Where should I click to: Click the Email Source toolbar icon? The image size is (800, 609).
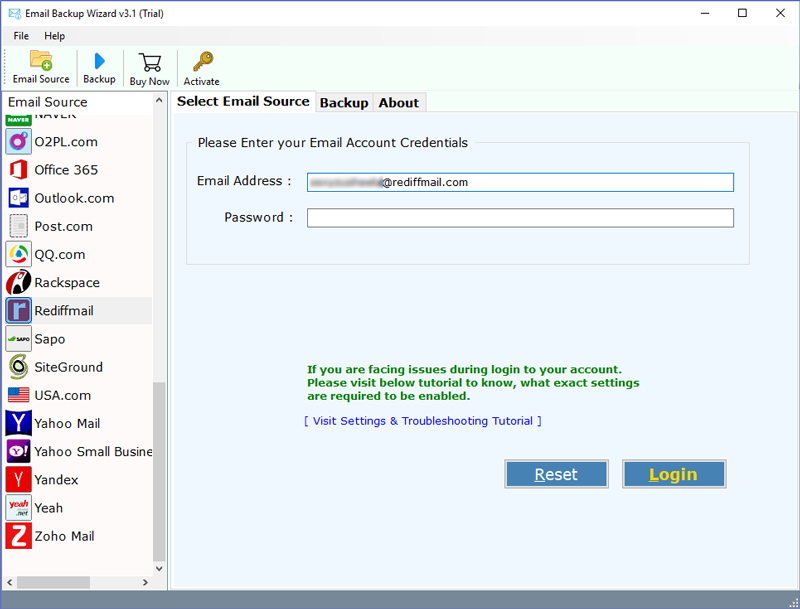point(41,60)
